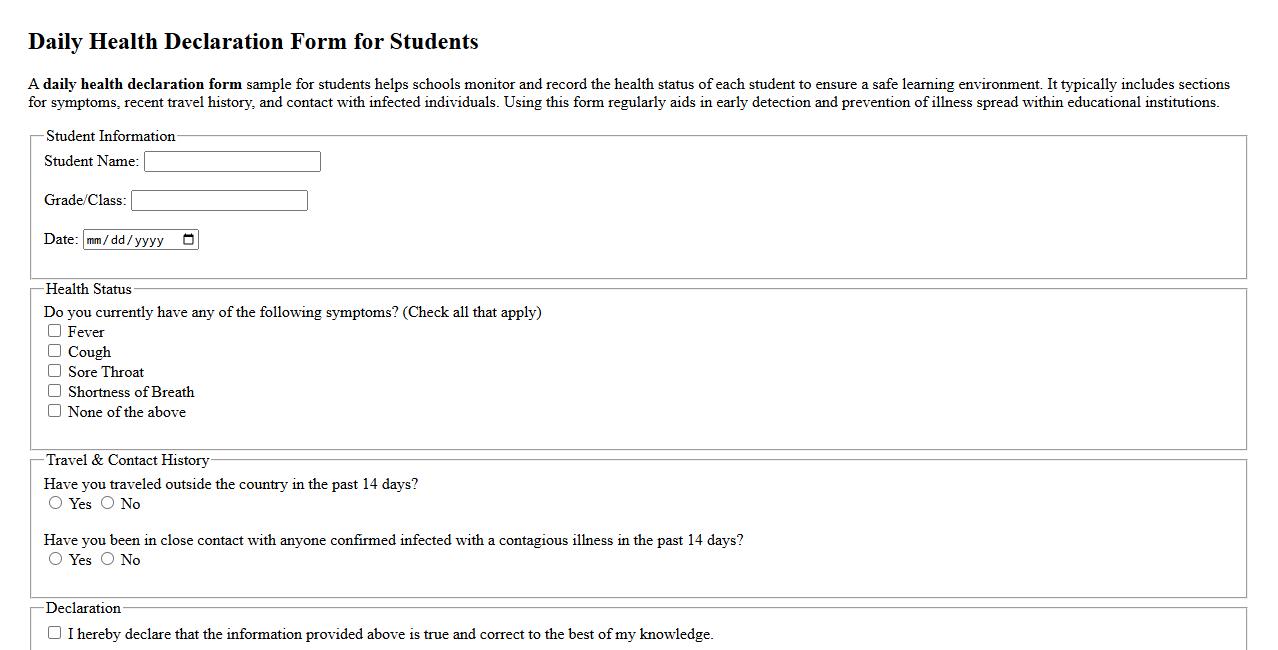Image resolution: width=1278 pixels, height=650 pixels.
Task: Check the Fever symptom checkbox
Action: click(x=55, y=330)
